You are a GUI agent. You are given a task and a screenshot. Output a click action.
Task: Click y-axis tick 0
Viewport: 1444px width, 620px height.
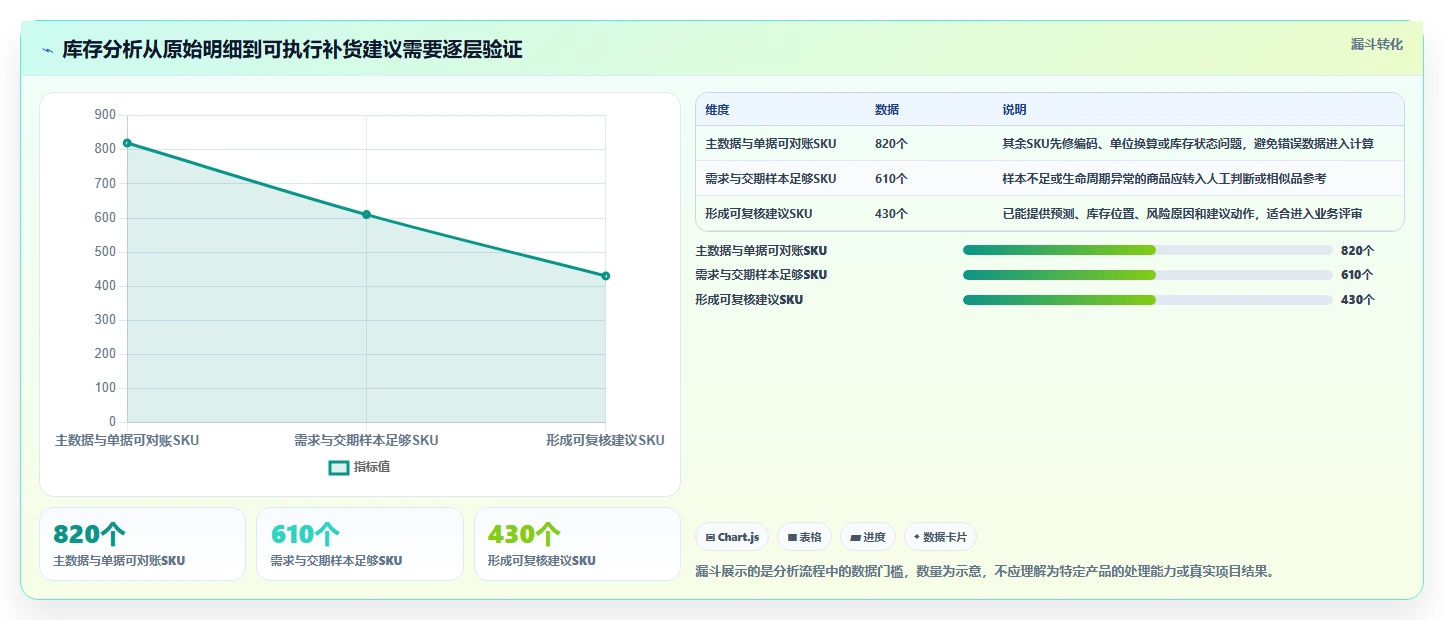112,422
